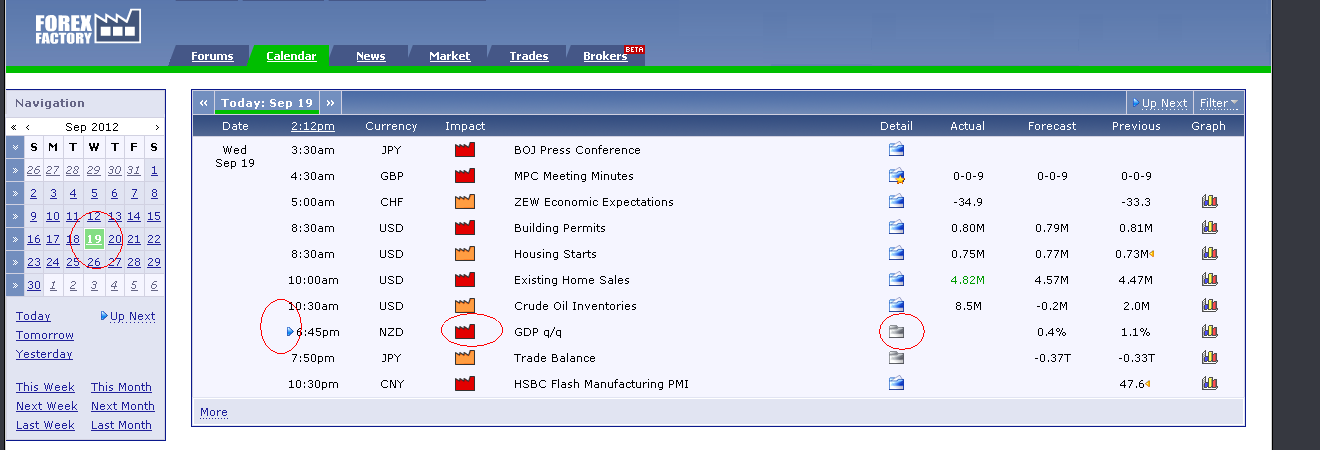
Task: Select the week row starting Sep 2
Action: (14, 193)
